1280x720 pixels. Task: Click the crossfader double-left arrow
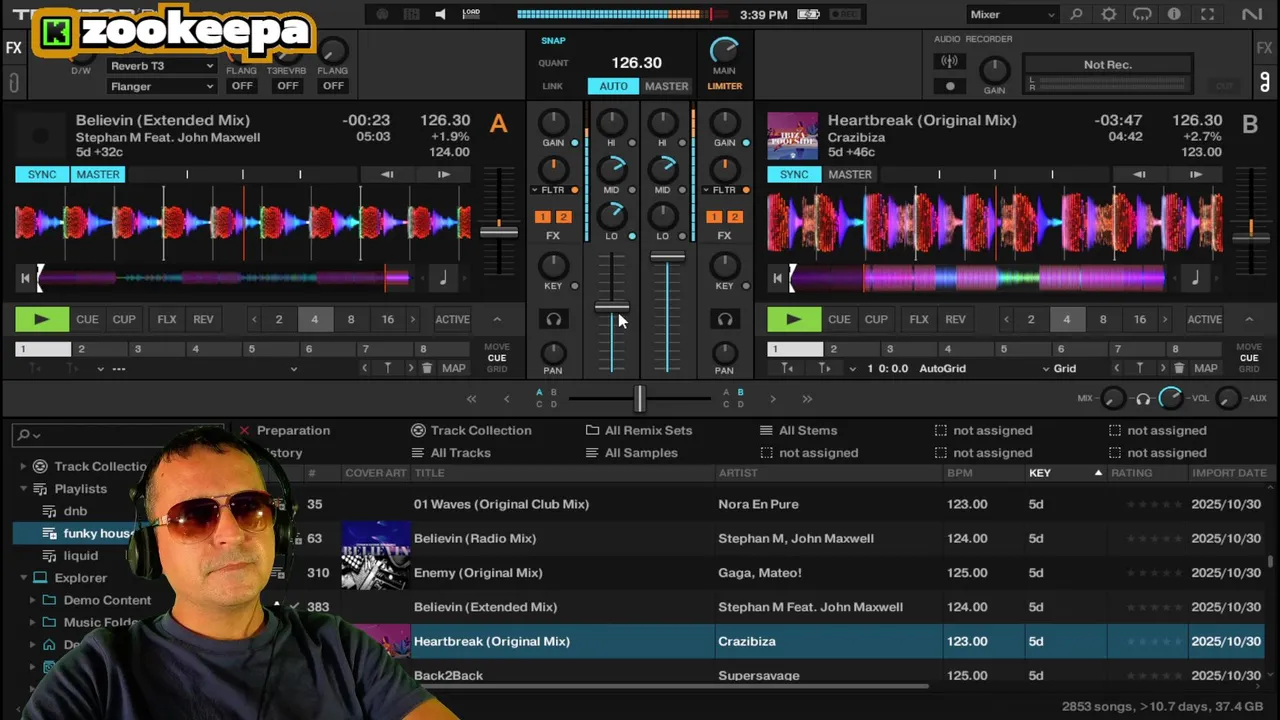click(472, 399)
